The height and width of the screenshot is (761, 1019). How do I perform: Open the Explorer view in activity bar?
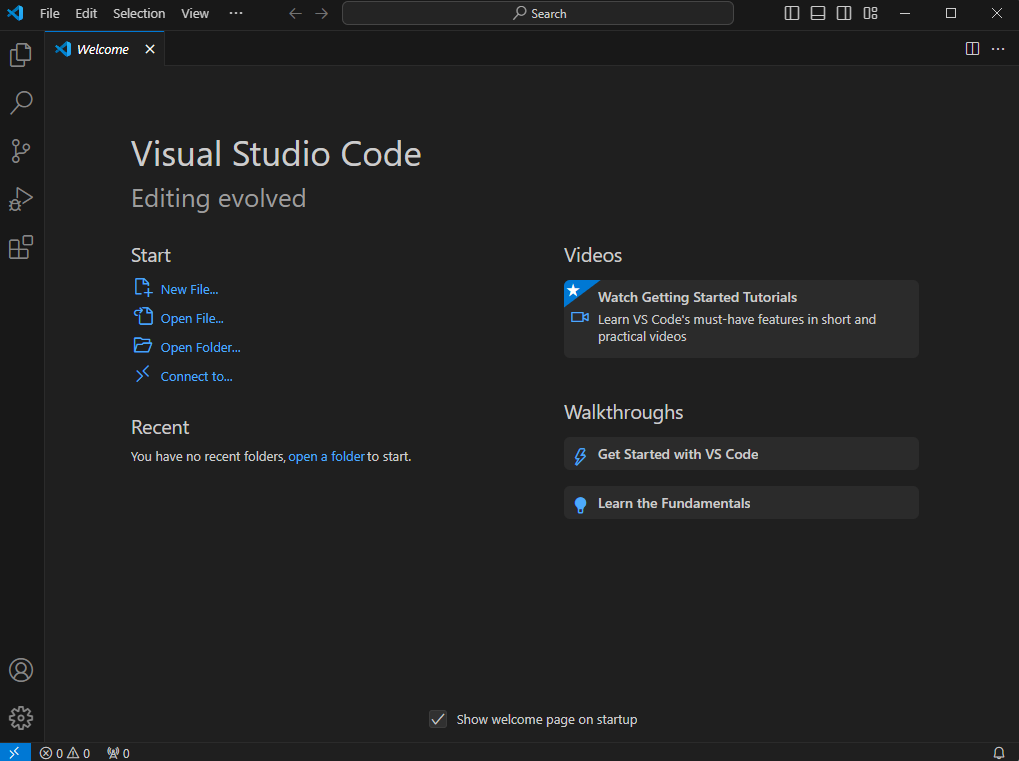[x=21, y=55]
